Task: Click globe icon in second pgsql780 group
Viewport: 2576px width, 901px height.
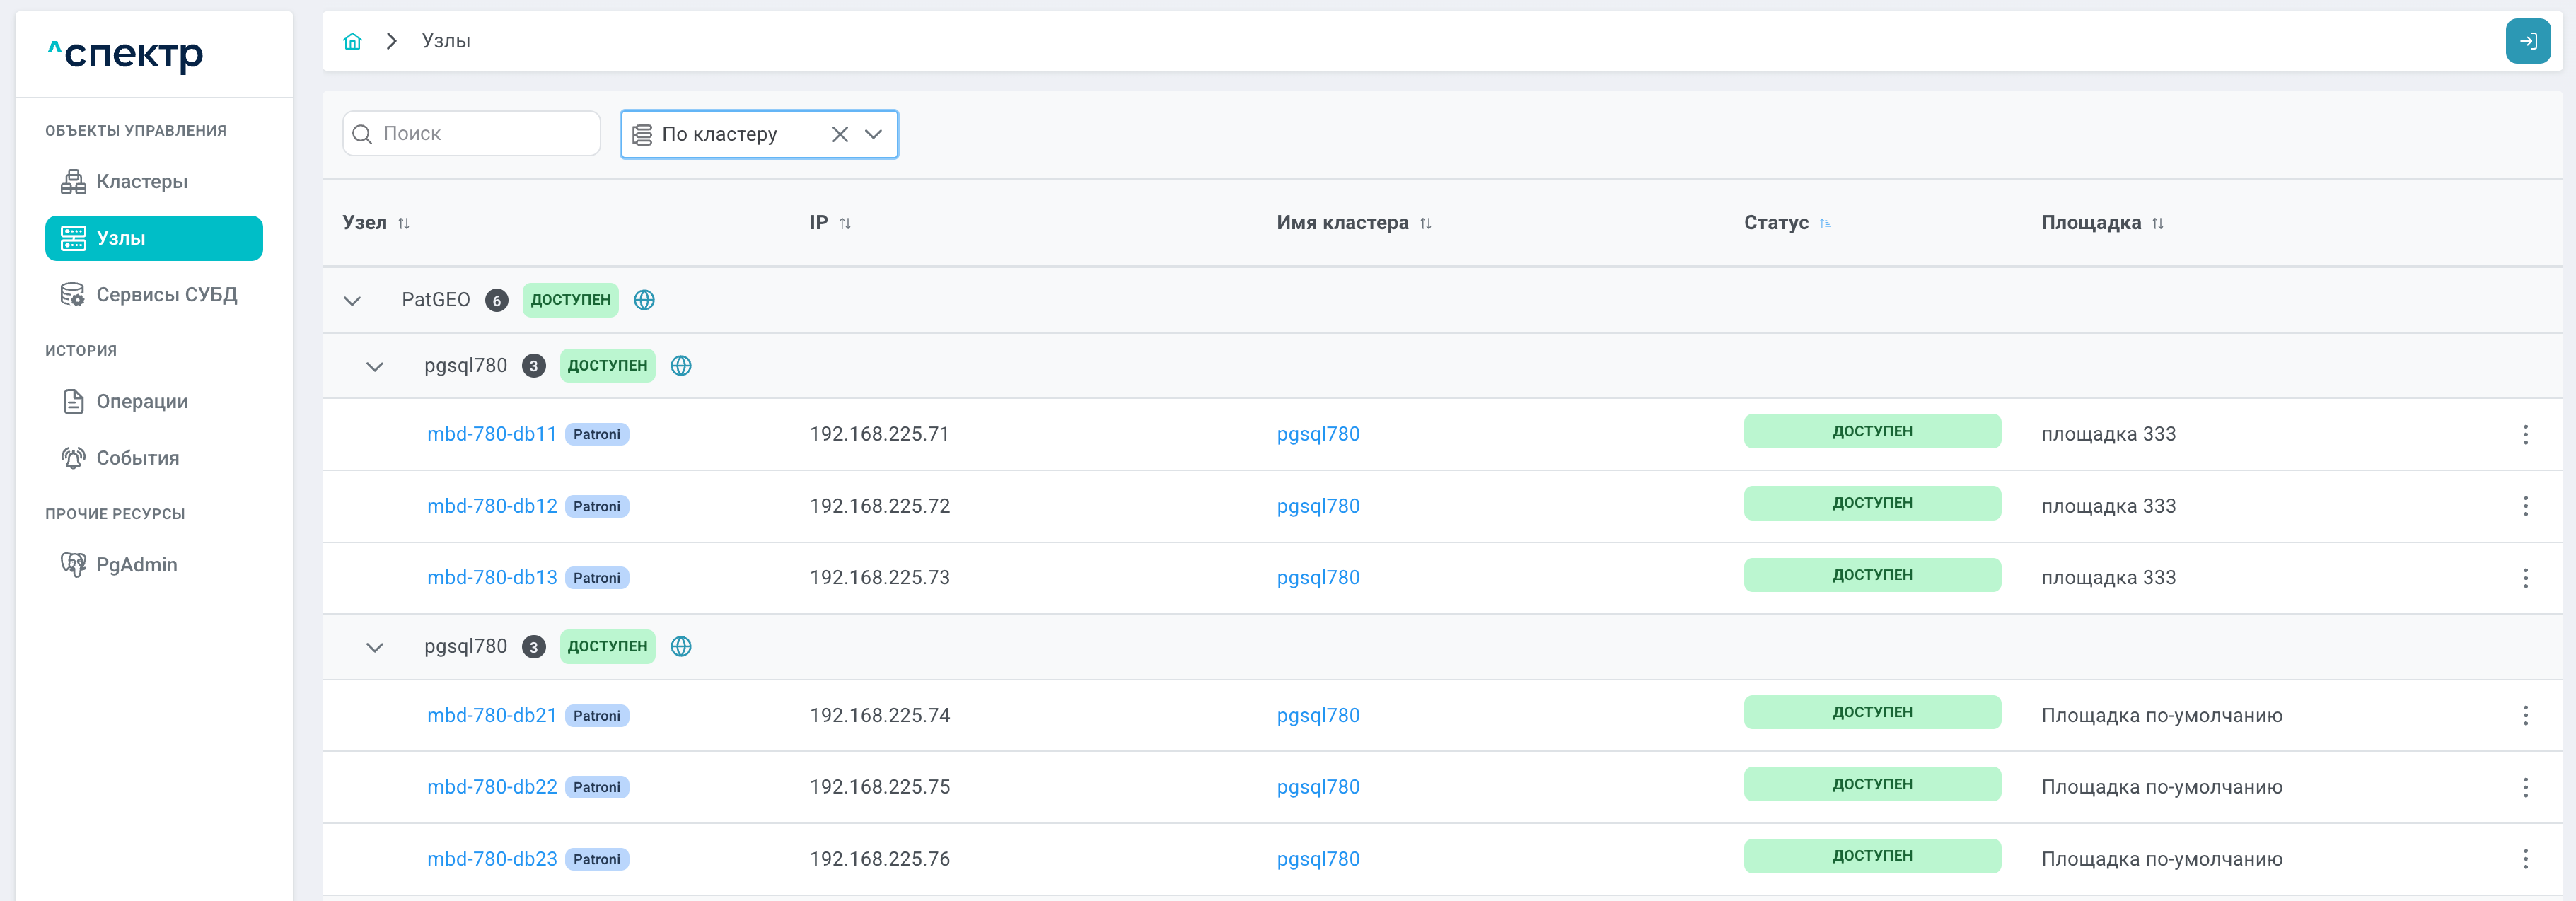Action: 681,647
